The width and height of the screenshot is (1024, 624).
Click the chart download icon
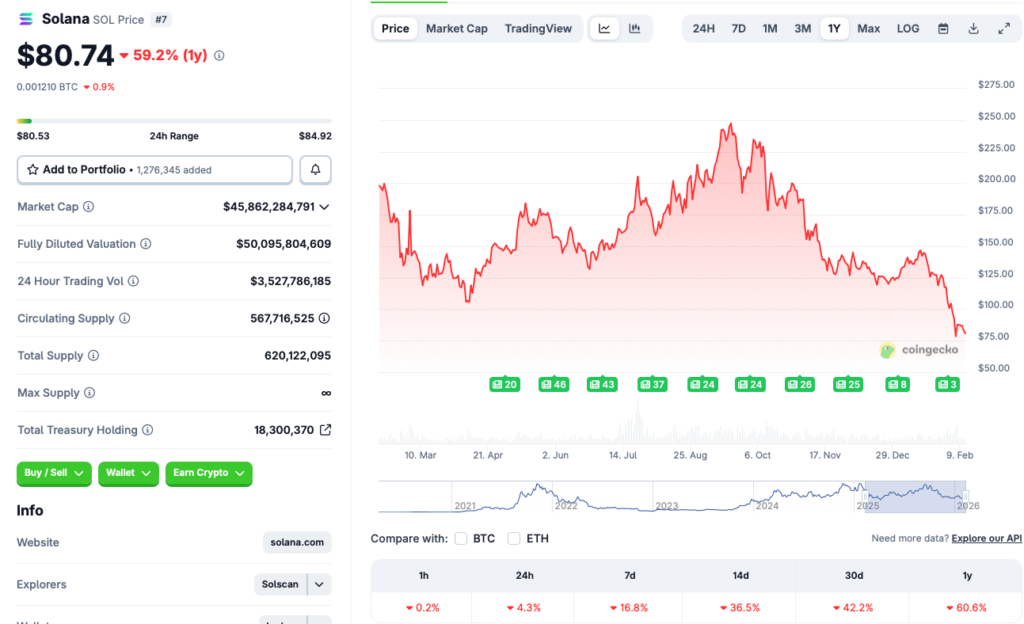pos(972,28)
